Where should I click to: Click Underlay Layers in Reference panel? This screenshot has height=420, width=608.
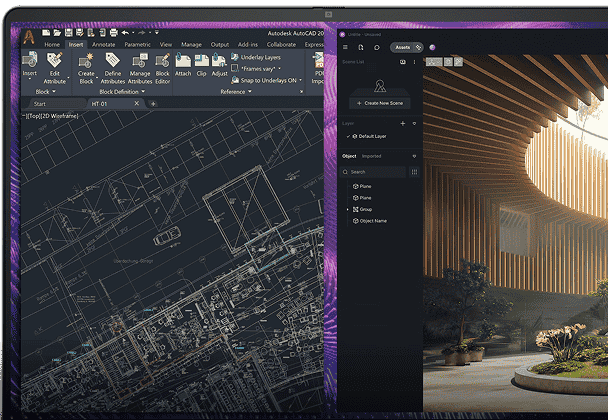pyautogui.click(x=256, y=57)
